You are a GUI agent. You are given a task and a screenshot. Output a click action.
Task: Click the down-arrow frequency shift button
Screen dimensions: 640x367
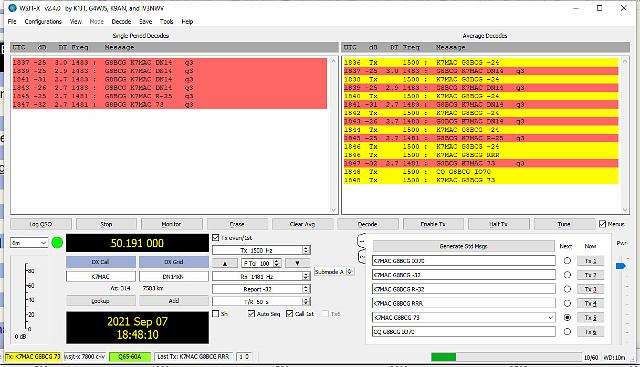click(297, 263)
